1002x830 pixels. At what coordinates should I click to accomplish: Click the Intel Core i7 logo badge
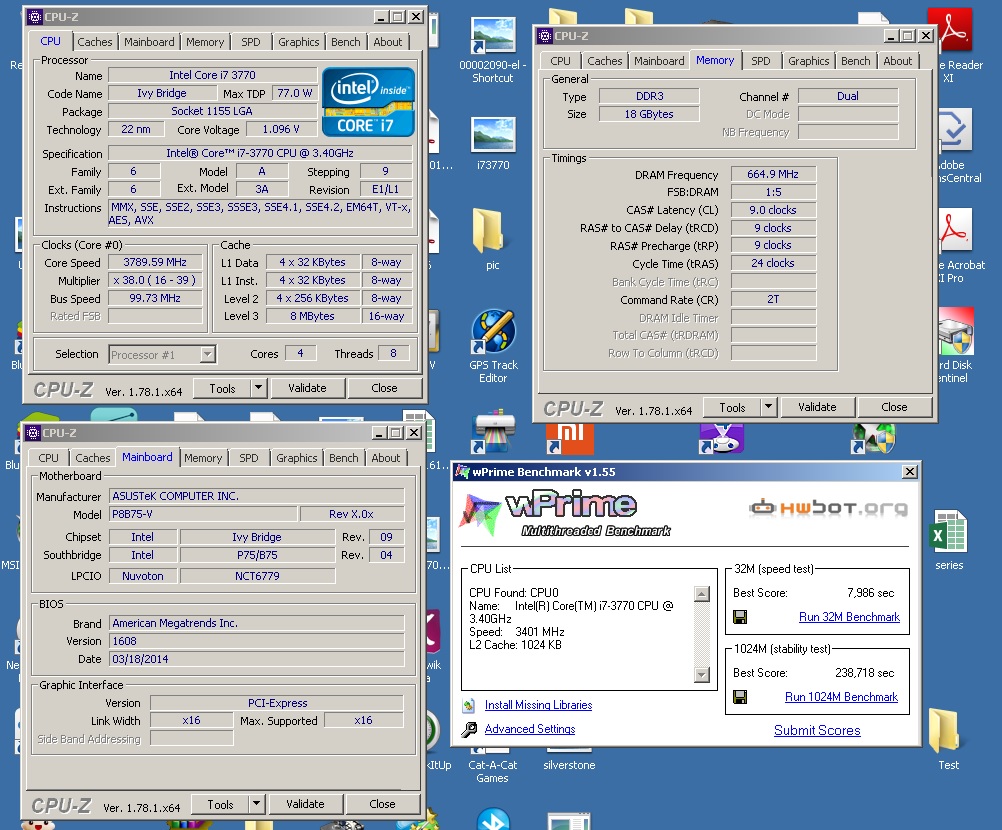pos(368,102)
